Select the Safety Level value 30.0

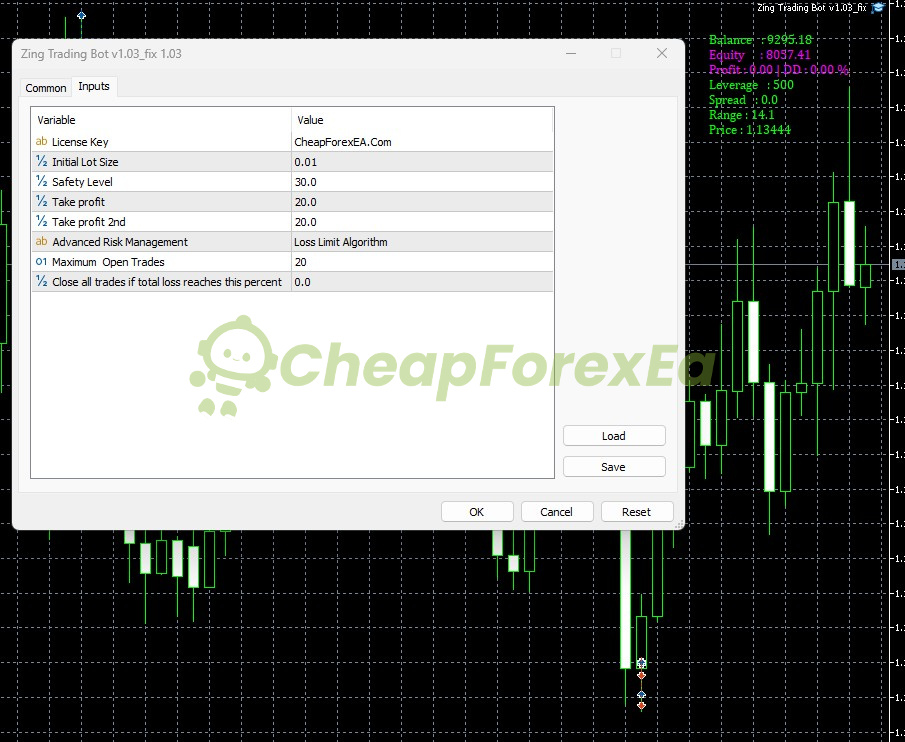pos(422,182)
